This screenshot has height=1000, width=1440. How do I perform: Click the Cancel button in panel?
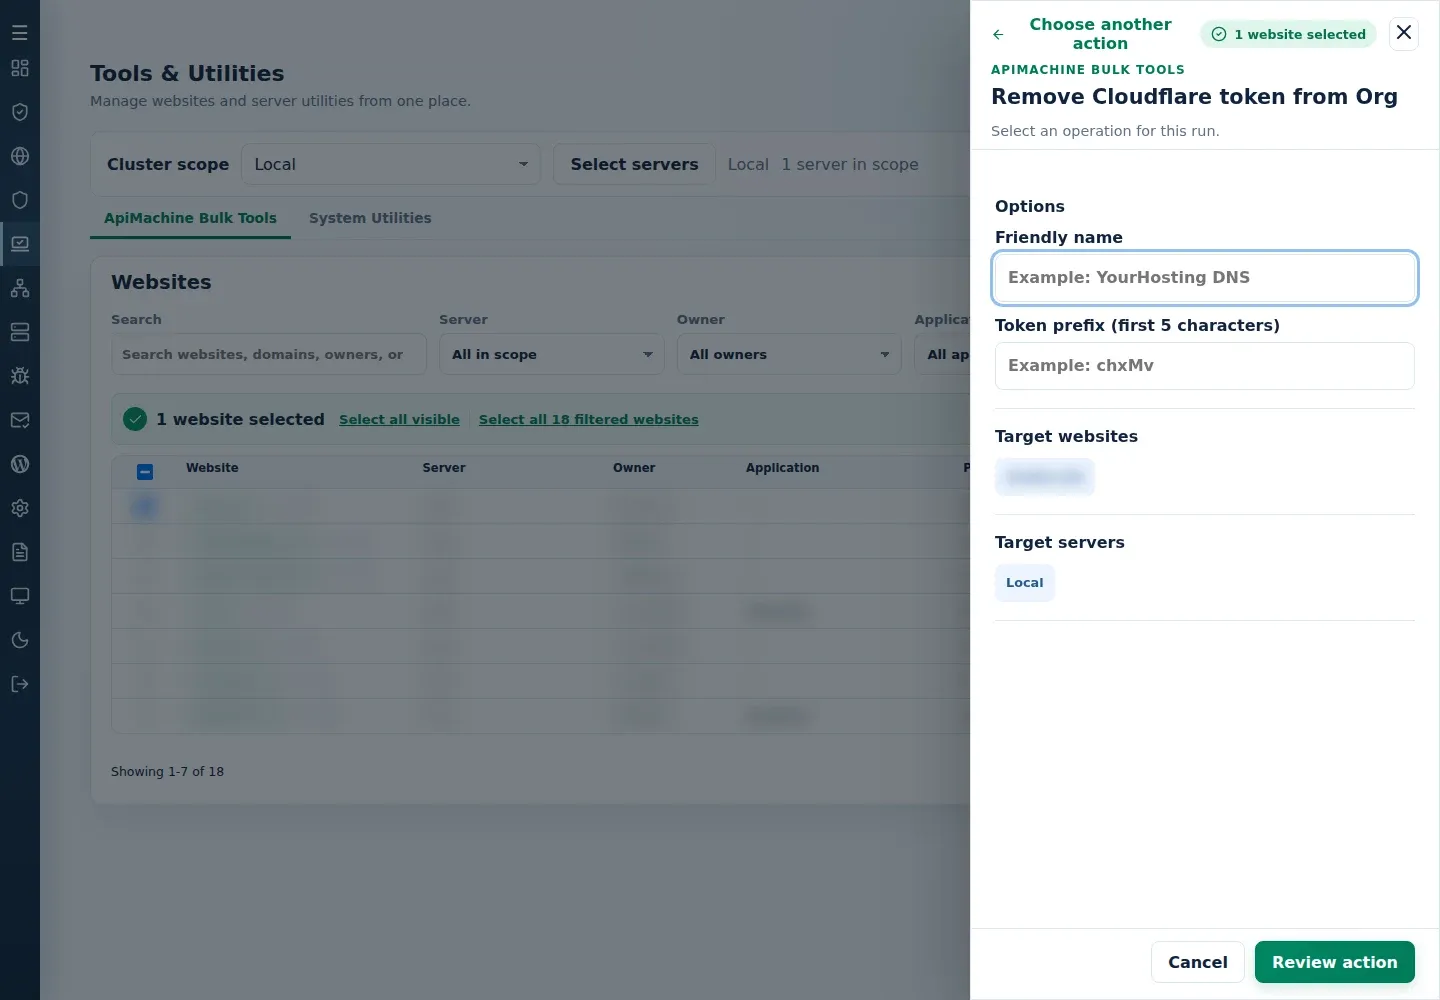point(1197,962)
